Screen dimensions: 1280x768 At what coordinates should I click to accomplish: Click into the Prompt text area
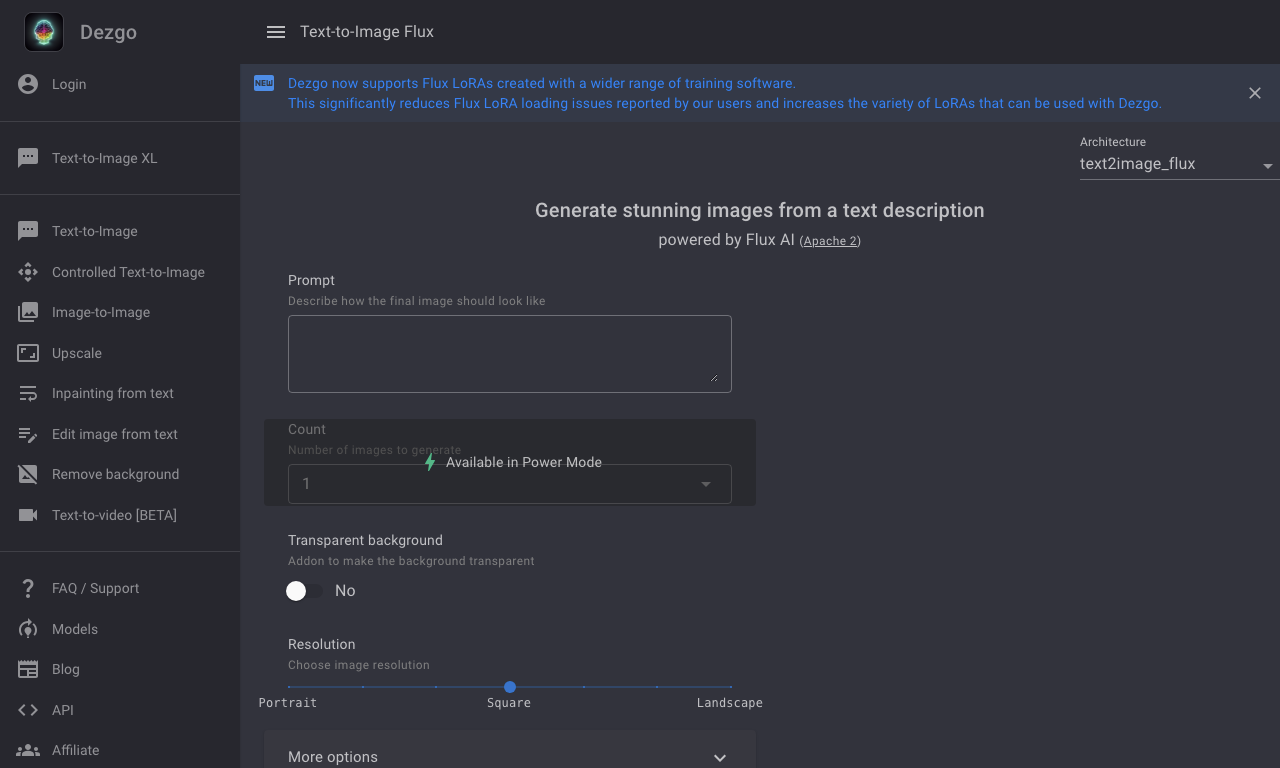point(510,354)
